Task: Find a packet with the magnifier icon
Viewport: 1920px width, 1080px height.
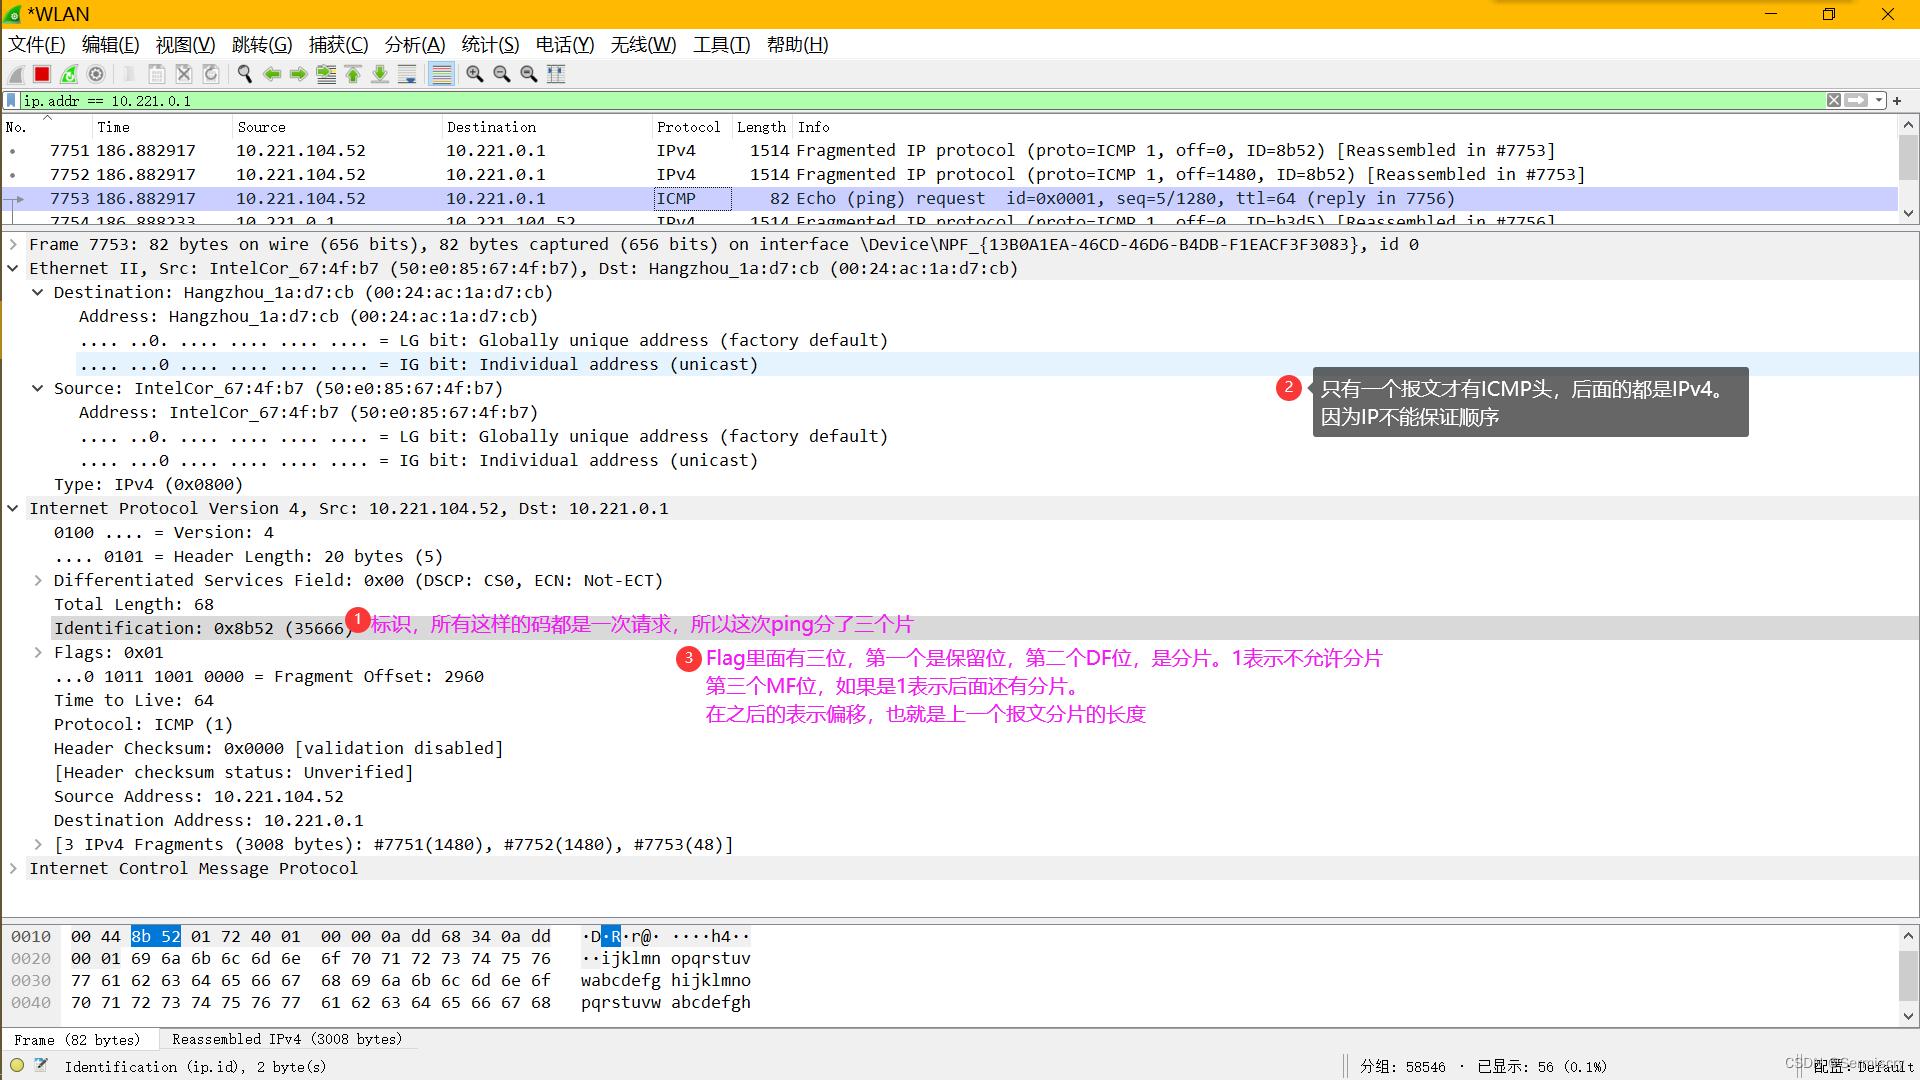Action: 245,74
